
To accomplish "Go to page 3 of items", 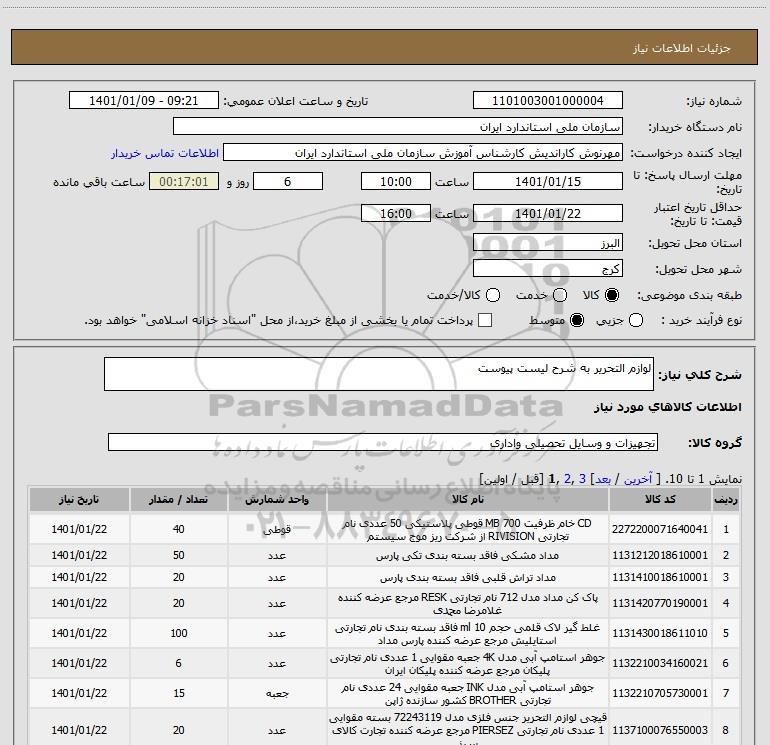I will tap(582, 479).
